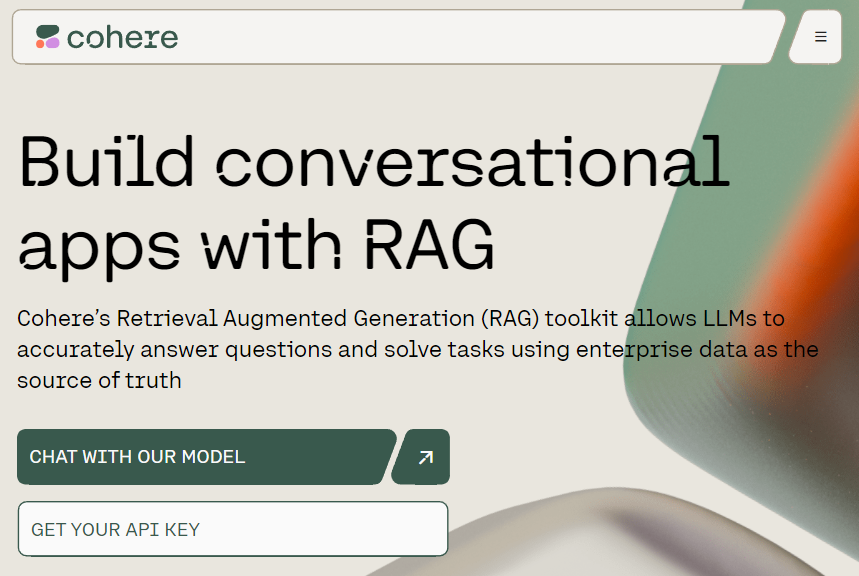Screen dimensions: 859x576
Task: Click the paragraph about Retrieval Augmented Generation toolkit
Action: [417, 349]
